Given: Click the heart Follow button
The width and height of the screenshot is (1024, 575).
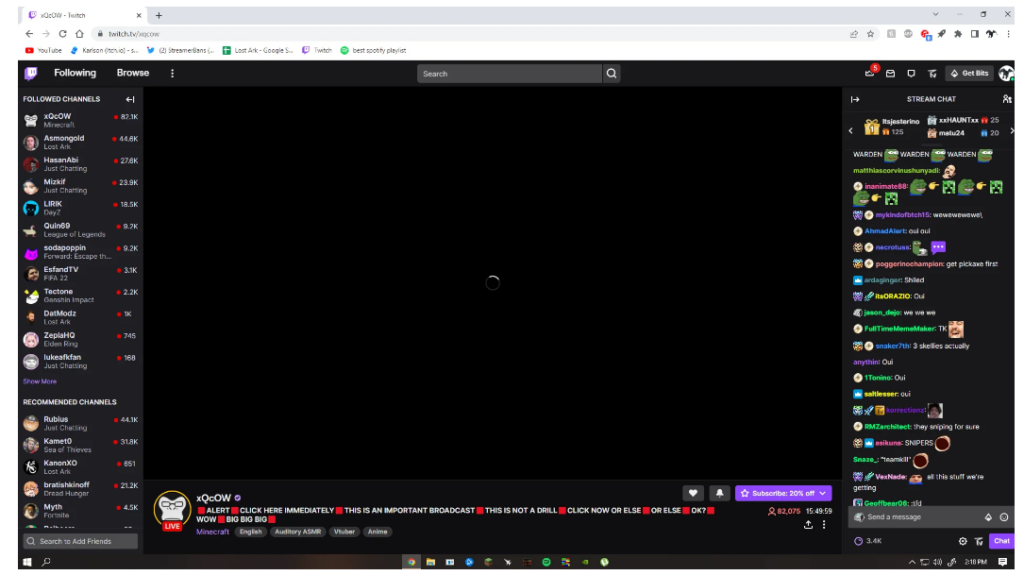Looking at the screenshot, I should tap(693, 493).
